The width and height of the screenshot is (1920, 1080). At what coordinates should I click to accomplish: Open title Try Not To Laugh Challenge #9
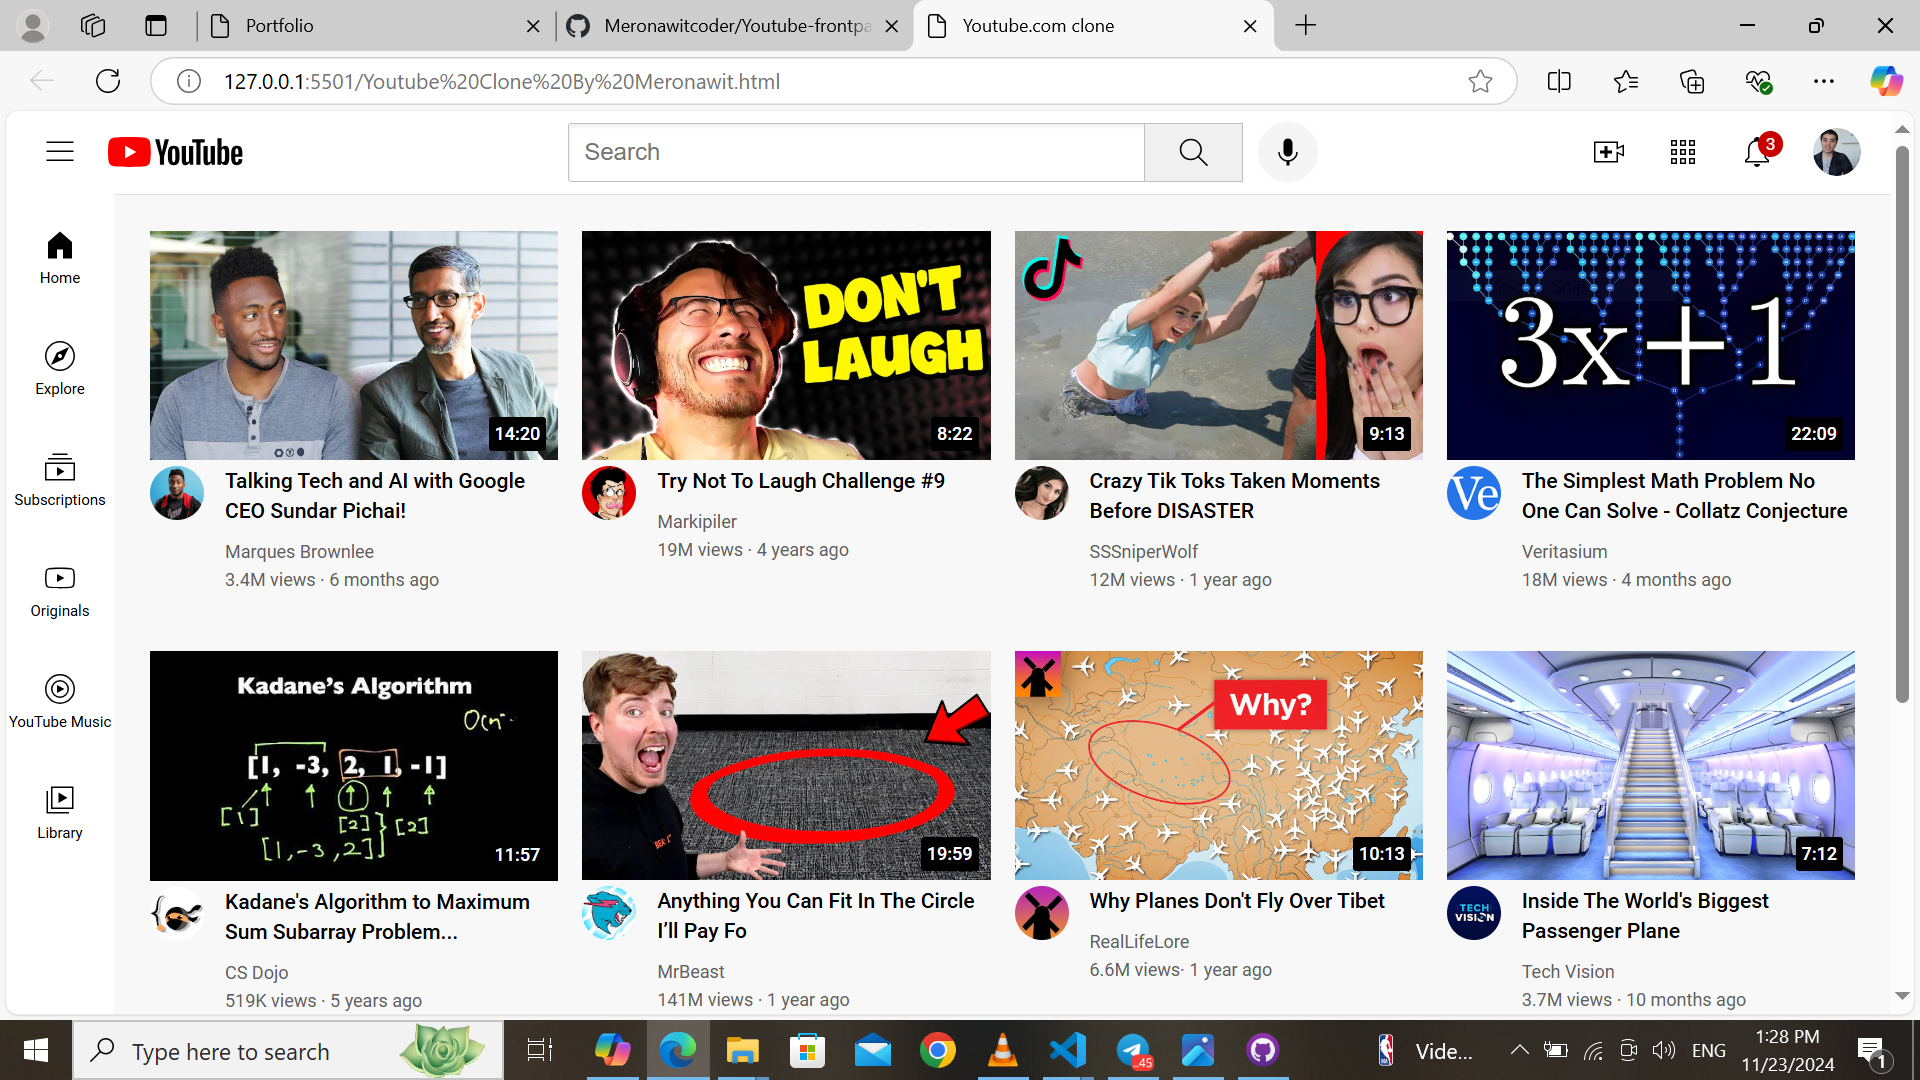pos(801,481)
